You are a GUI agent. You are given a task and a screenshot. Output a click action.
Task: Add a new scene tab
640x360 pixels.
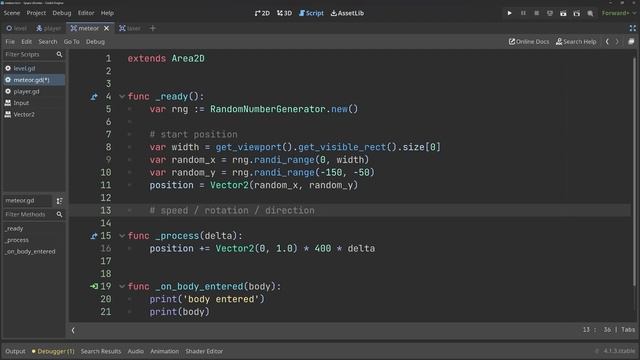(x=153, y=28)
